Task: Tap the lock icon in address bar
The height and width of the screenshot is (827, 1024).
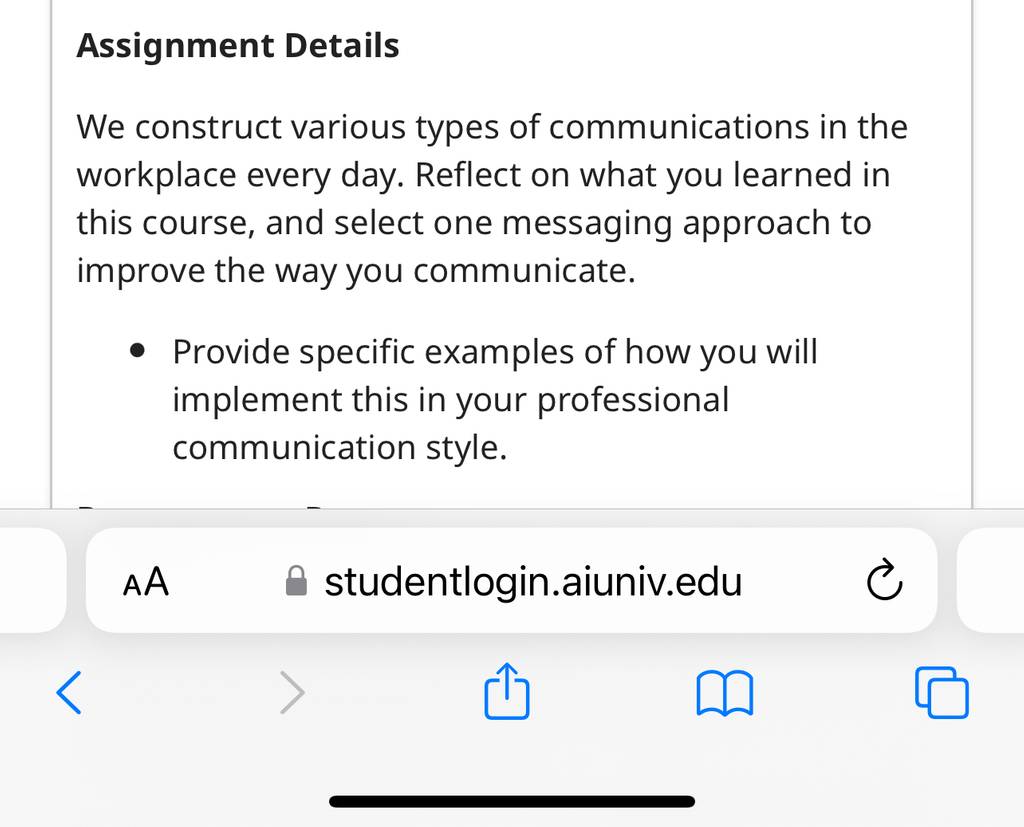Action: [x=296, y=581]
